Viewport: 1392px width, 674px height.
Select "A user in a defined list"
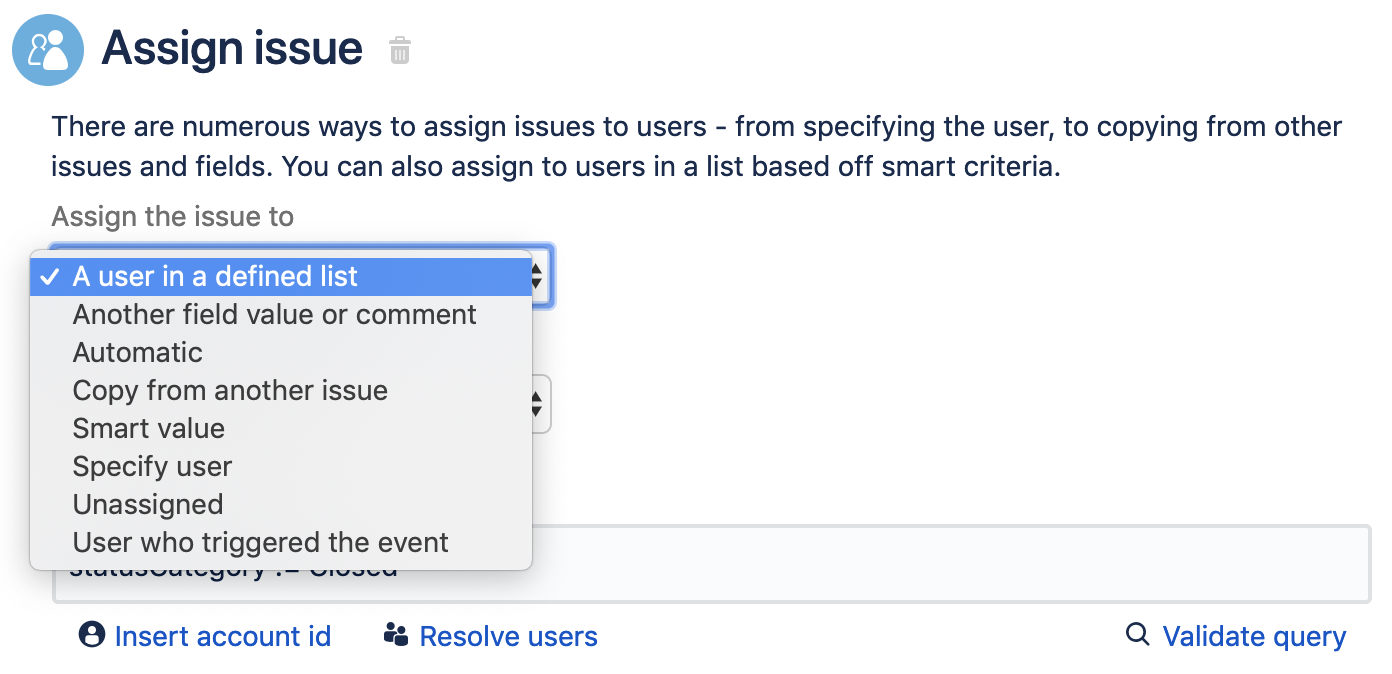[x=215, y=277]
